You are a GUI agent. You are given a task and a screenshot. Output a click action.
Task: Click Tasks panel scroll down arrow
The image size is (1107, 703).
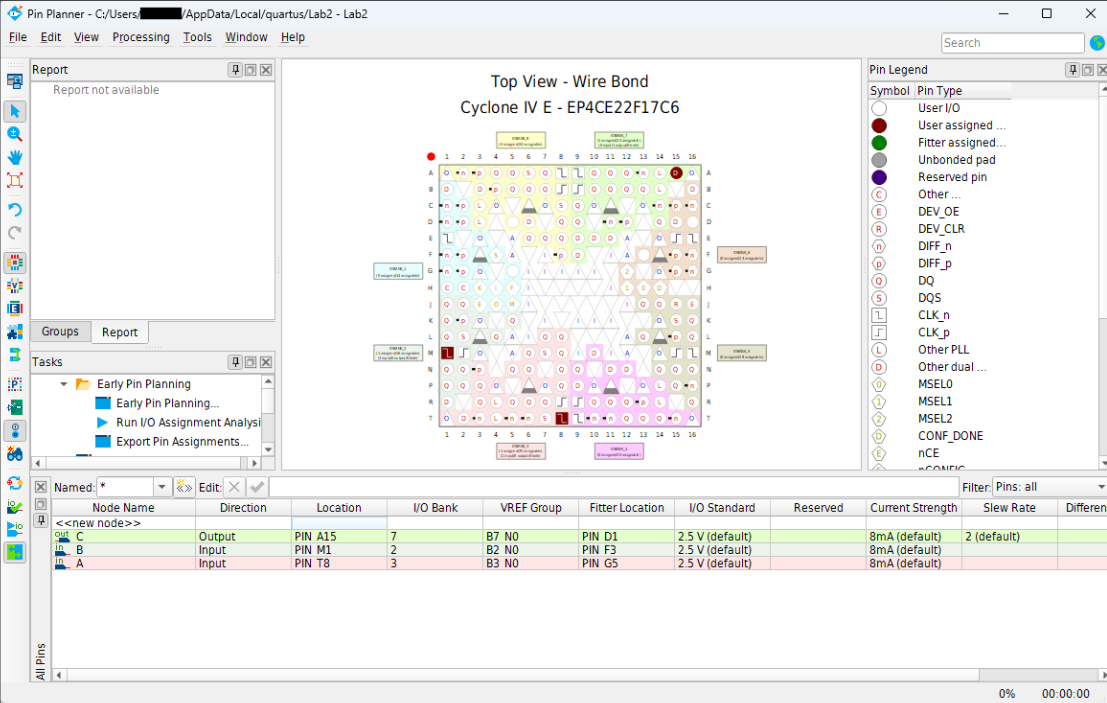click(x=268, y=450)
